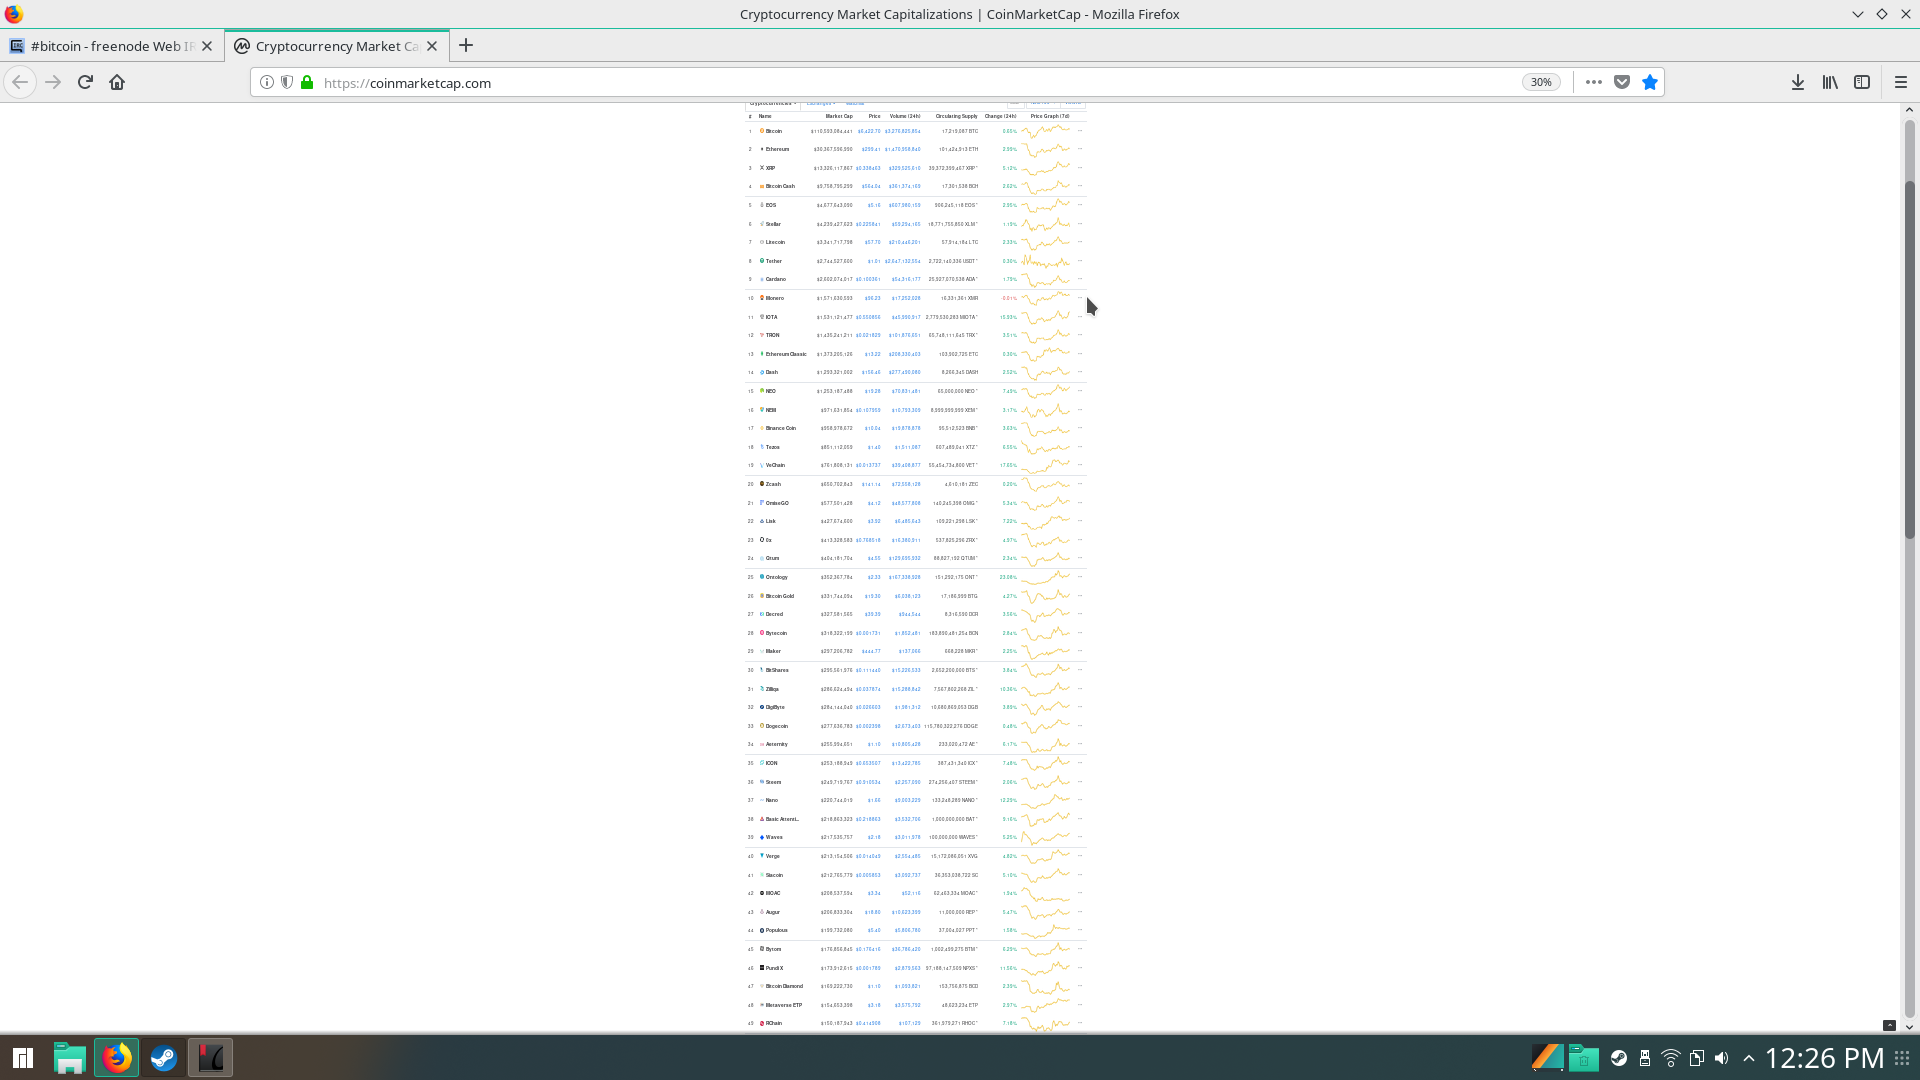
Task: Reload the CoinMarketCap page
Action: pyautogui.click(x=85, y=82)
